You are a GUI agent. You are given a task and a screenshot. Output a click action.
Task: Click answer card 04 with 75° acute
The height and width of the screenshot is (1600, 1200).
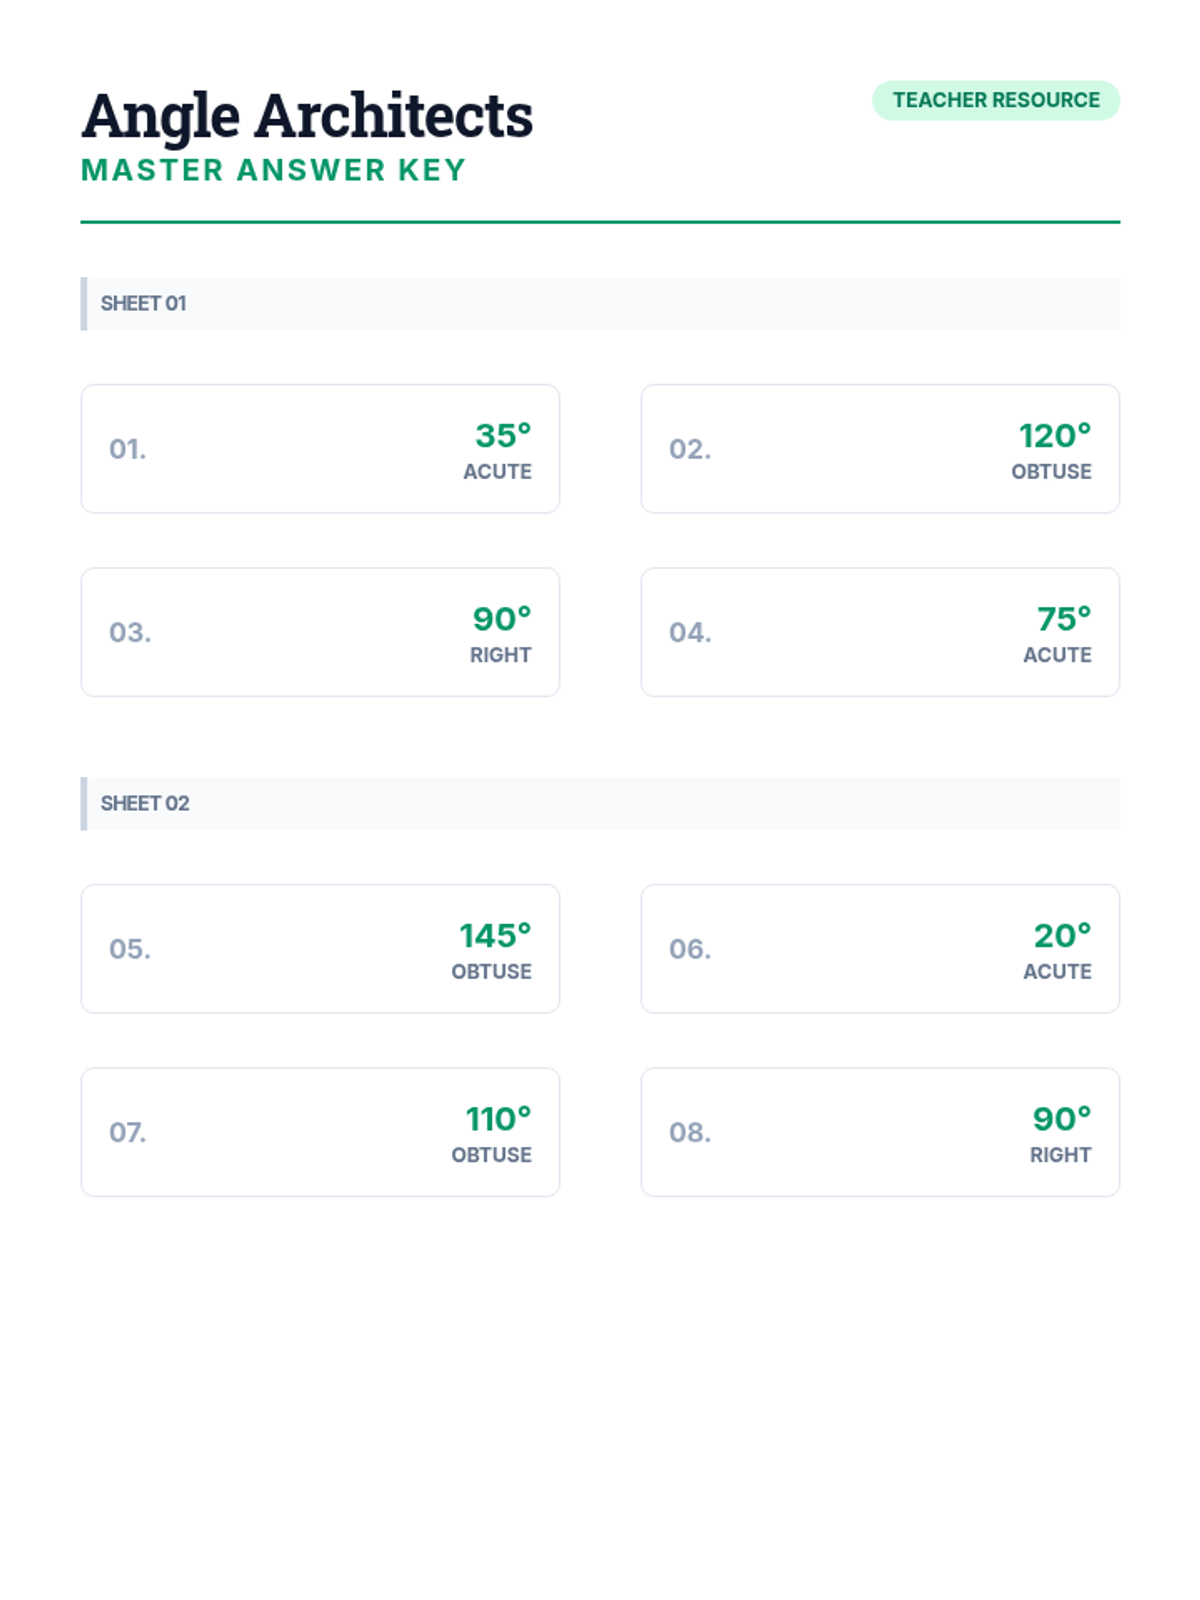click(880, 632)
